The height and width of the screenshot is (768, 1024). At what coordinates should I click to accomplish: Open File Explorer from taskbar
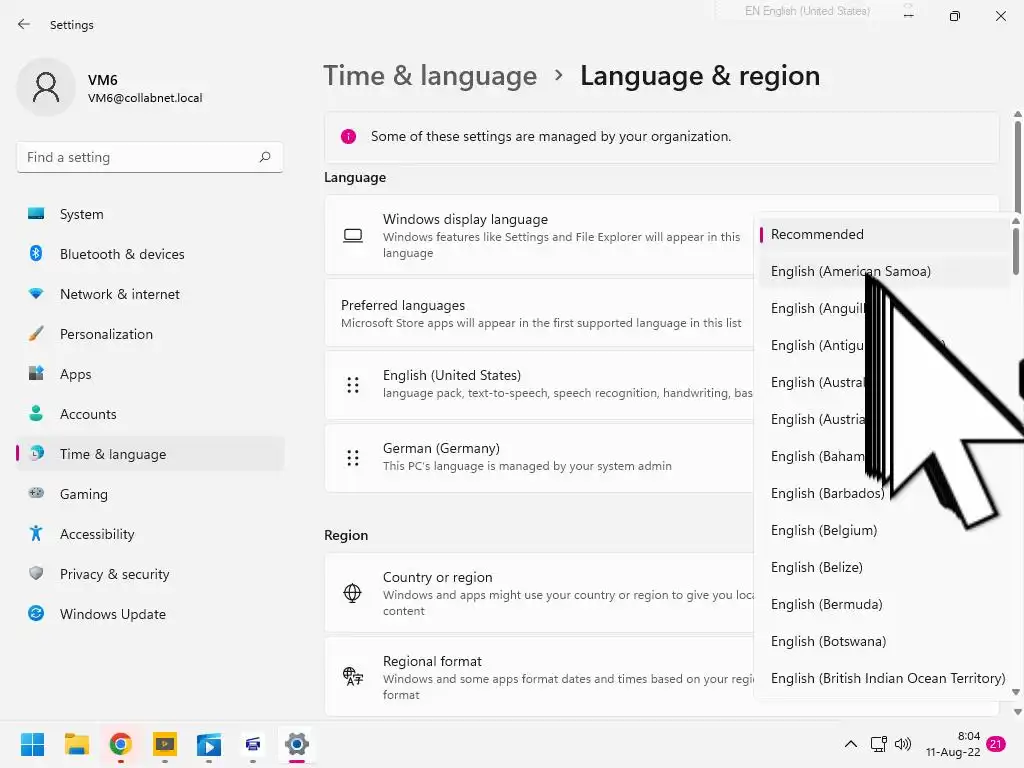76,744
